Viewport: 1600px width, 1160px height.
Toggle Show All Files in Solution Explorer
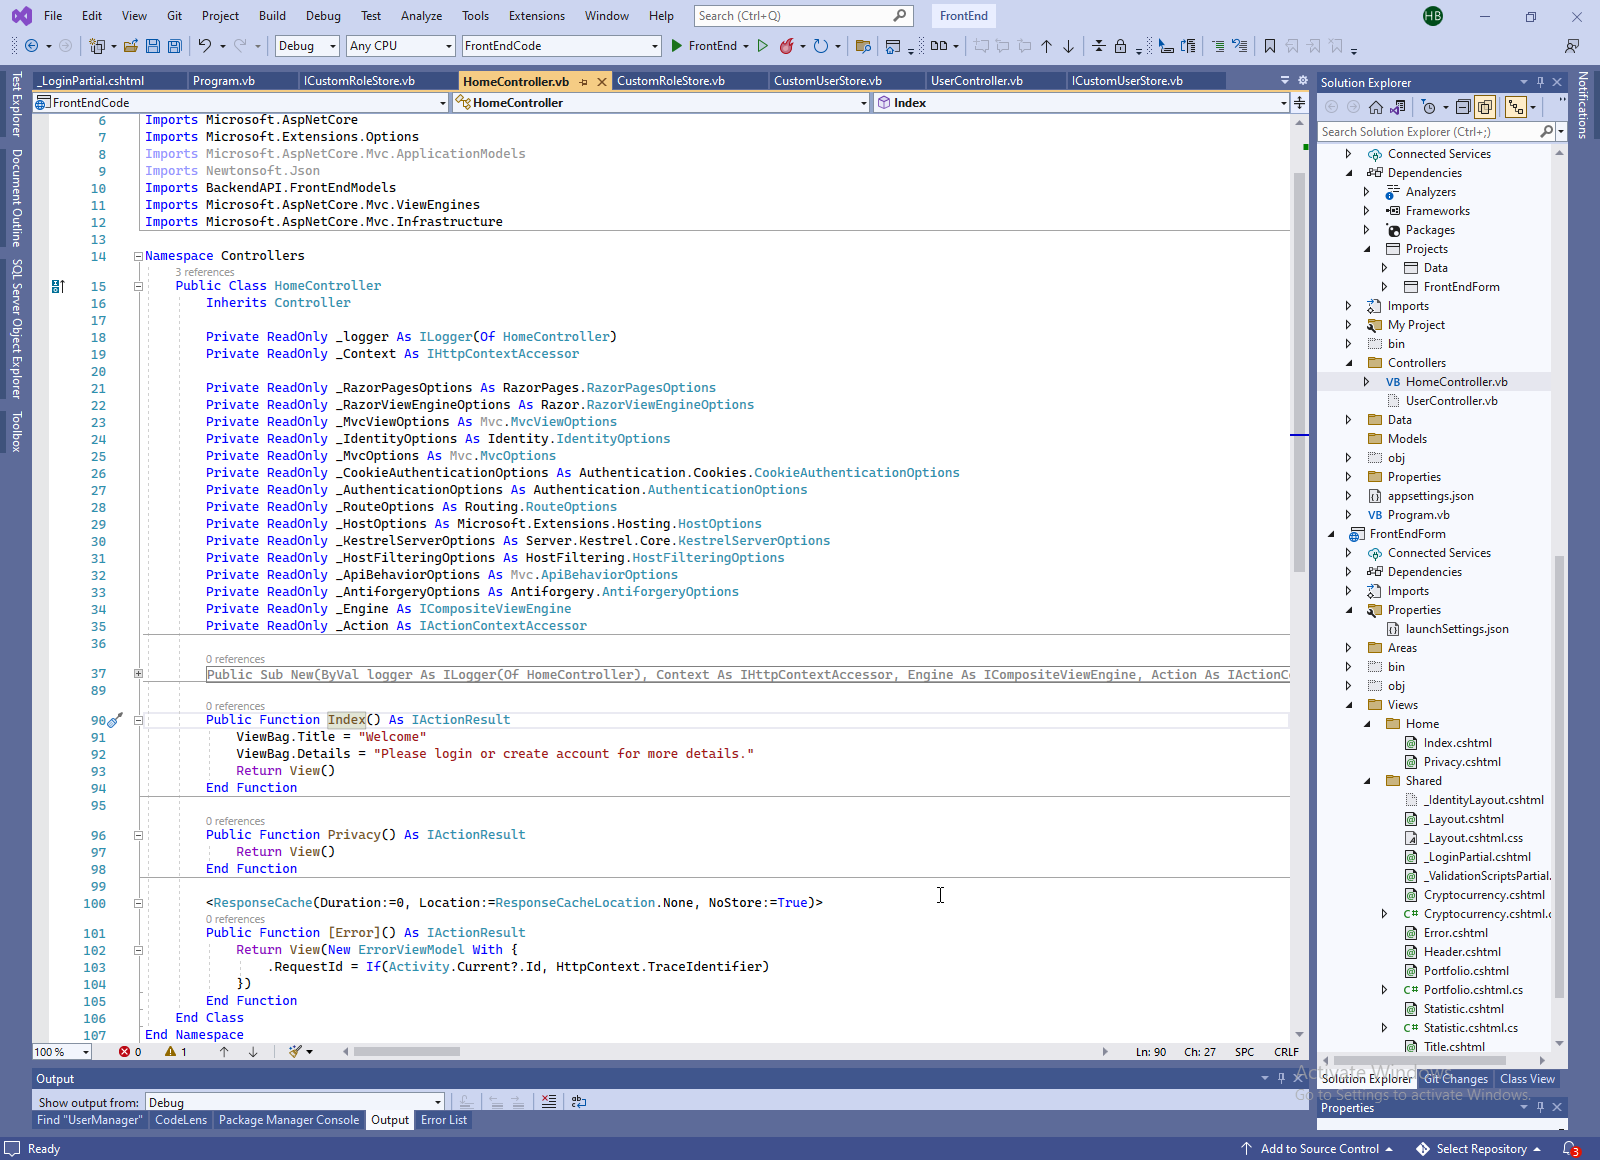1485,107
